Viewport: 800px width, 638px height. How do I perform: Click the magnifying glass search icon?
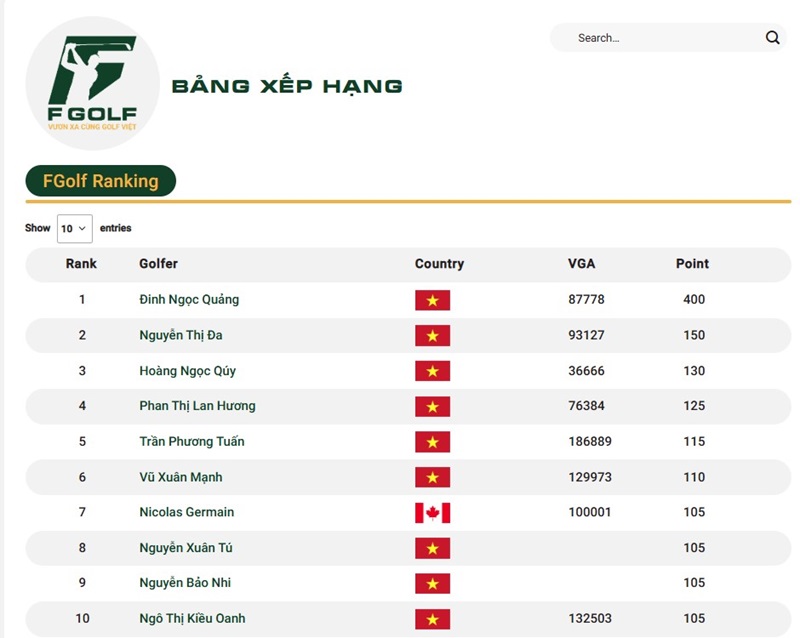coord(772,38)
